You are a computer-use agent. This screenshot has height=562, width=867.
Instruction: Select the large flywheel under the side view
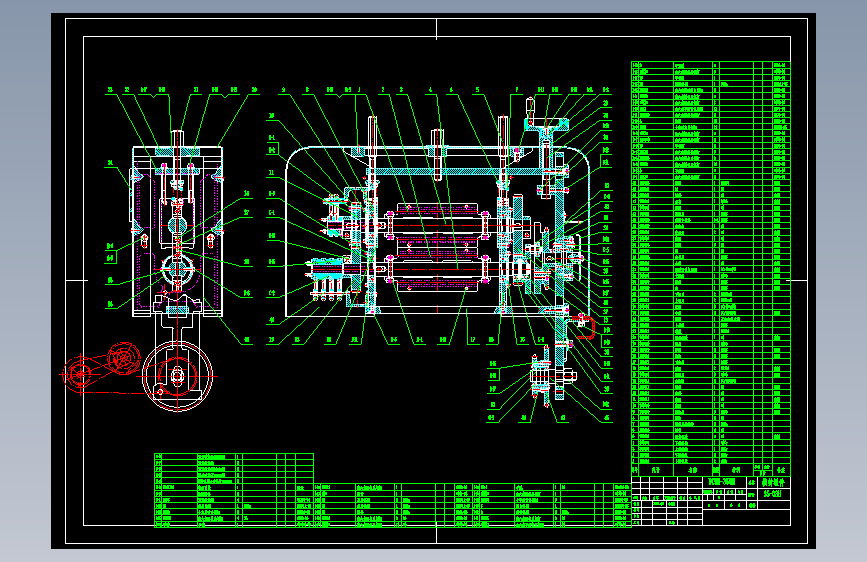coord(177,376)
